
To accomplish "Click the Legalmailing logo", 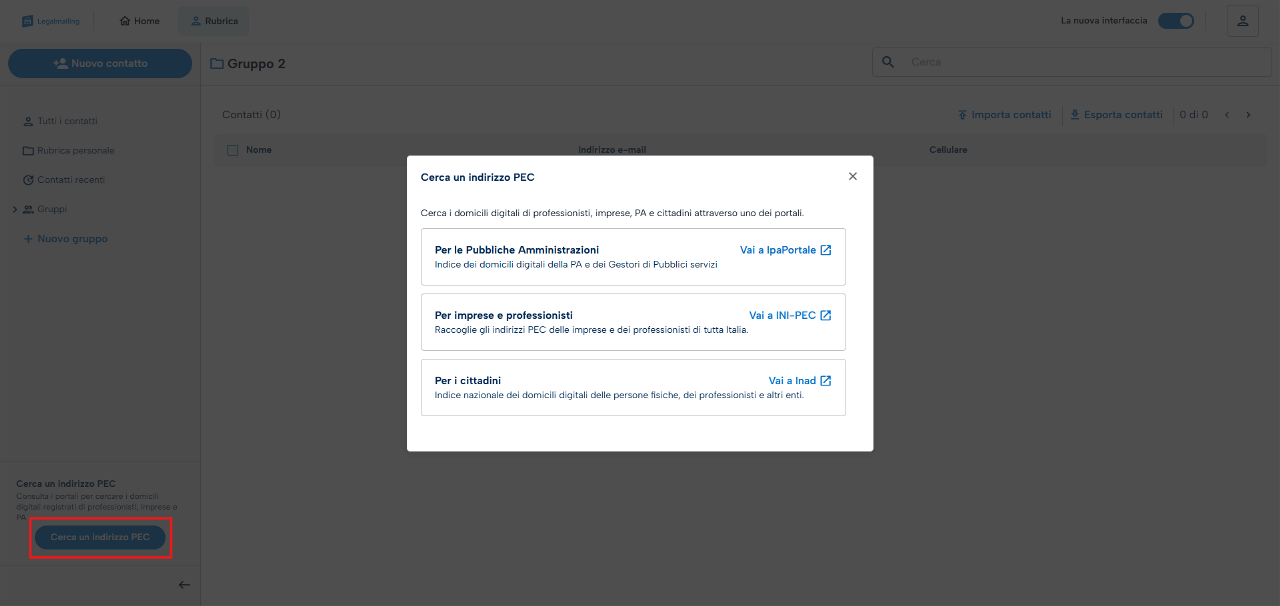I will click(x=51, y=21).
